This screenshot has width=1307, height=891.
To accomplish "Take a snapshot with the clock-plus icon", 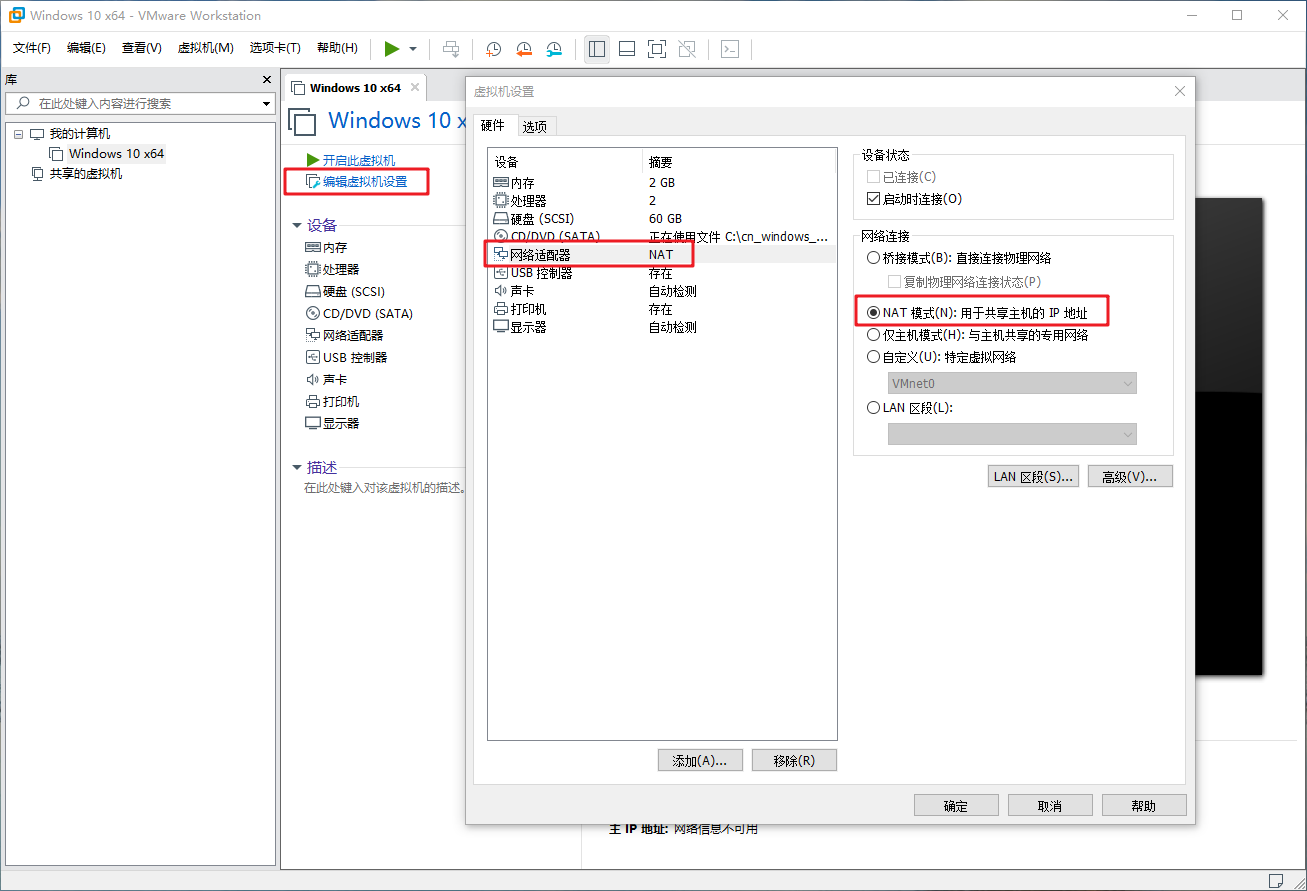I will tap(494, 48).
